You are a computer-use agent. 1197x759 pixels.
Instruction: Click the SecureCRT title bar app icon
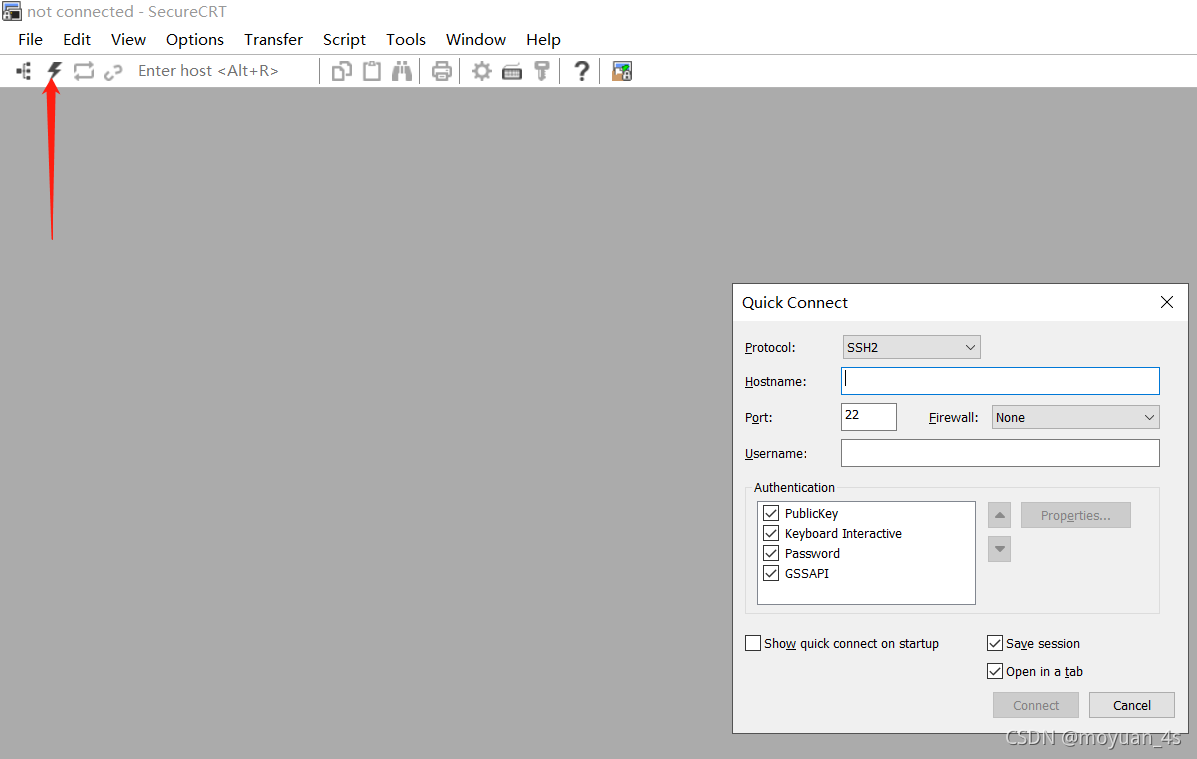(11, 11)
